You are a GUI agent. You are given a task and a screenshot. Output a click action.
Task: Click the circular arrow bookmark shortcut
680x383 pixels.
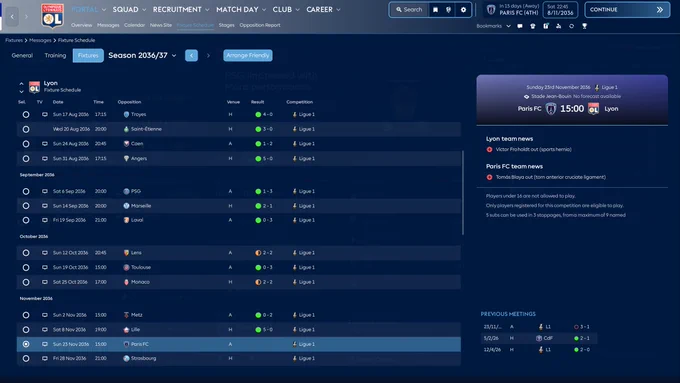(x=572, y=26)
